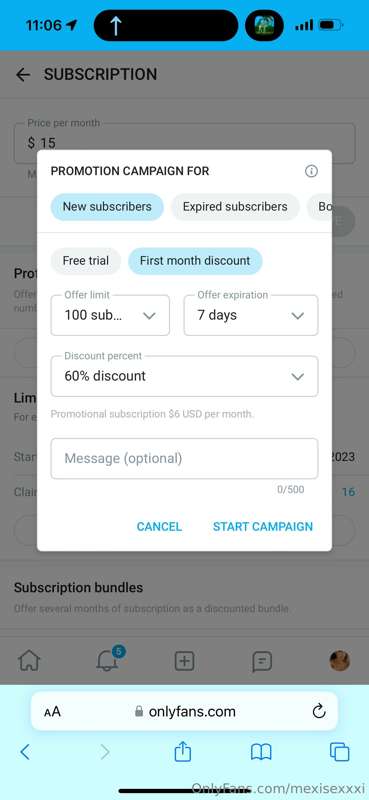Expand the Discount percent dropdown
The width and height of the screenshot is (369, 800).
(x=184, y=377)
